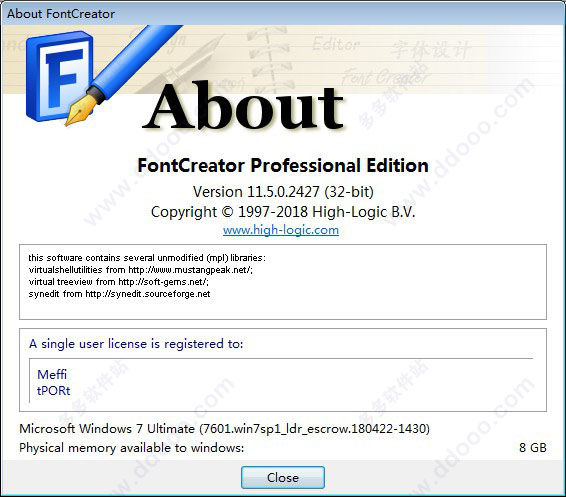Click the 'Microsoft Windows 7 Ultimate' line
Viewport: 566px width, 497px height.
(225, 428)
